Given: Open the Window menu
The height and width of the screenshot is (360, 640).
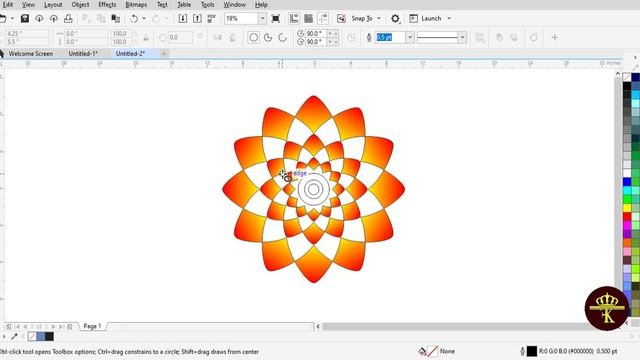Looking at the screenshot, I should pos(234,5).
